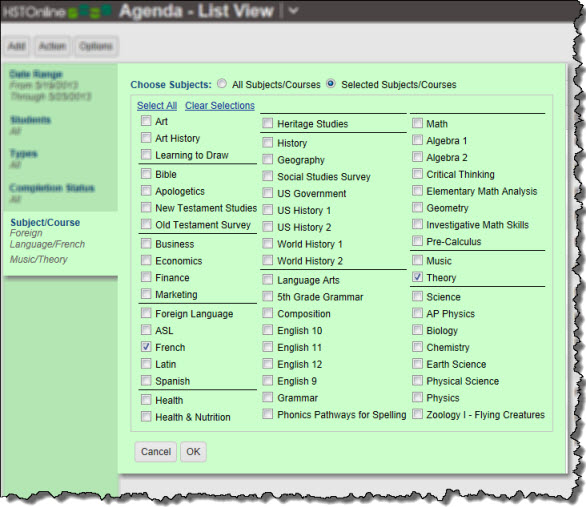
Task: Uncheck the French checkbox
Action: pos(146,346)
